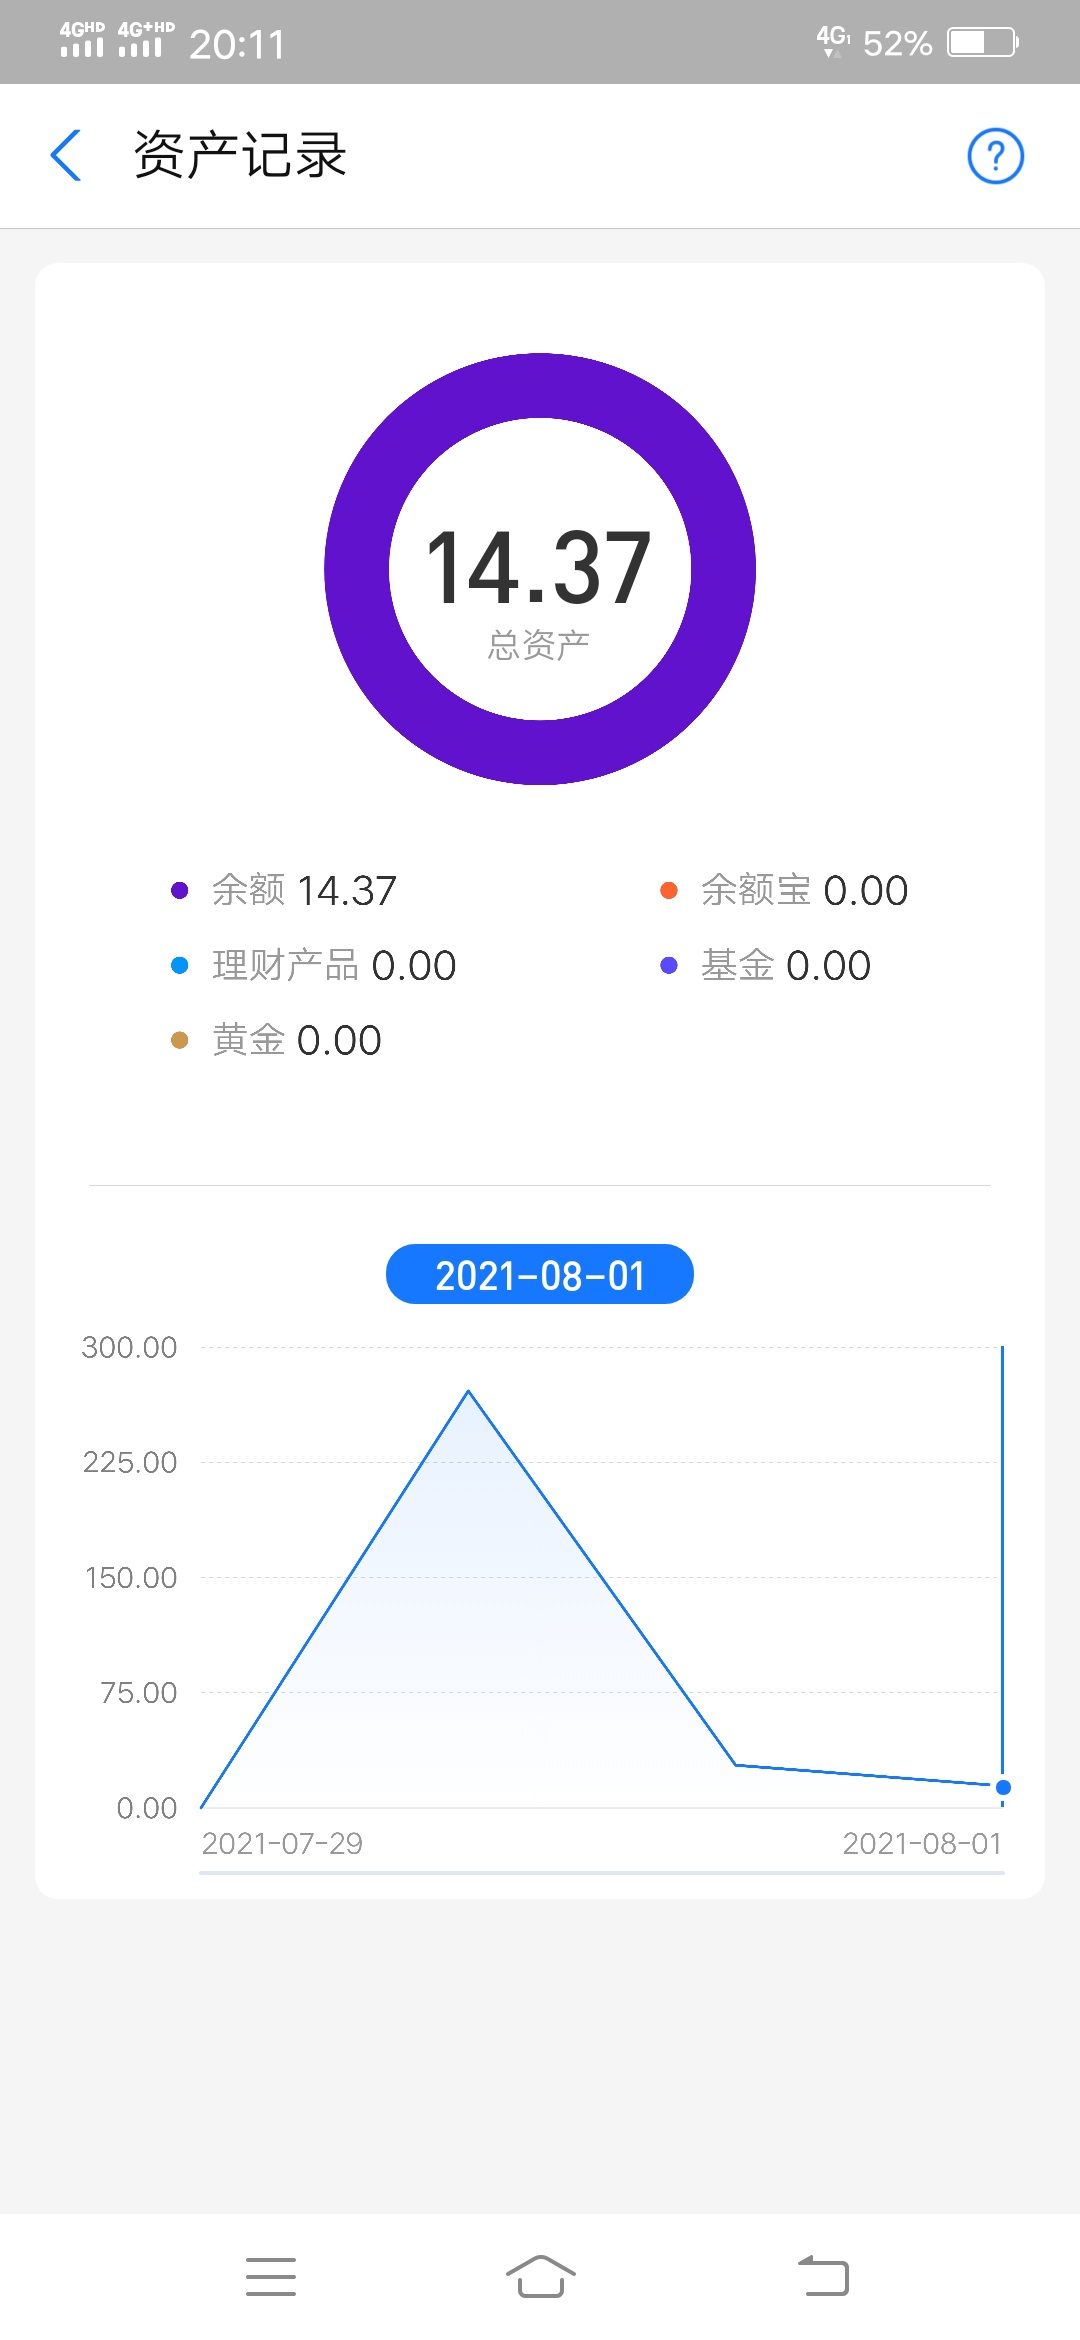Viewport: 1080px width, 2340px height.
Task: Click the blue 理财产品 legend dot
Action: point(180,965)
